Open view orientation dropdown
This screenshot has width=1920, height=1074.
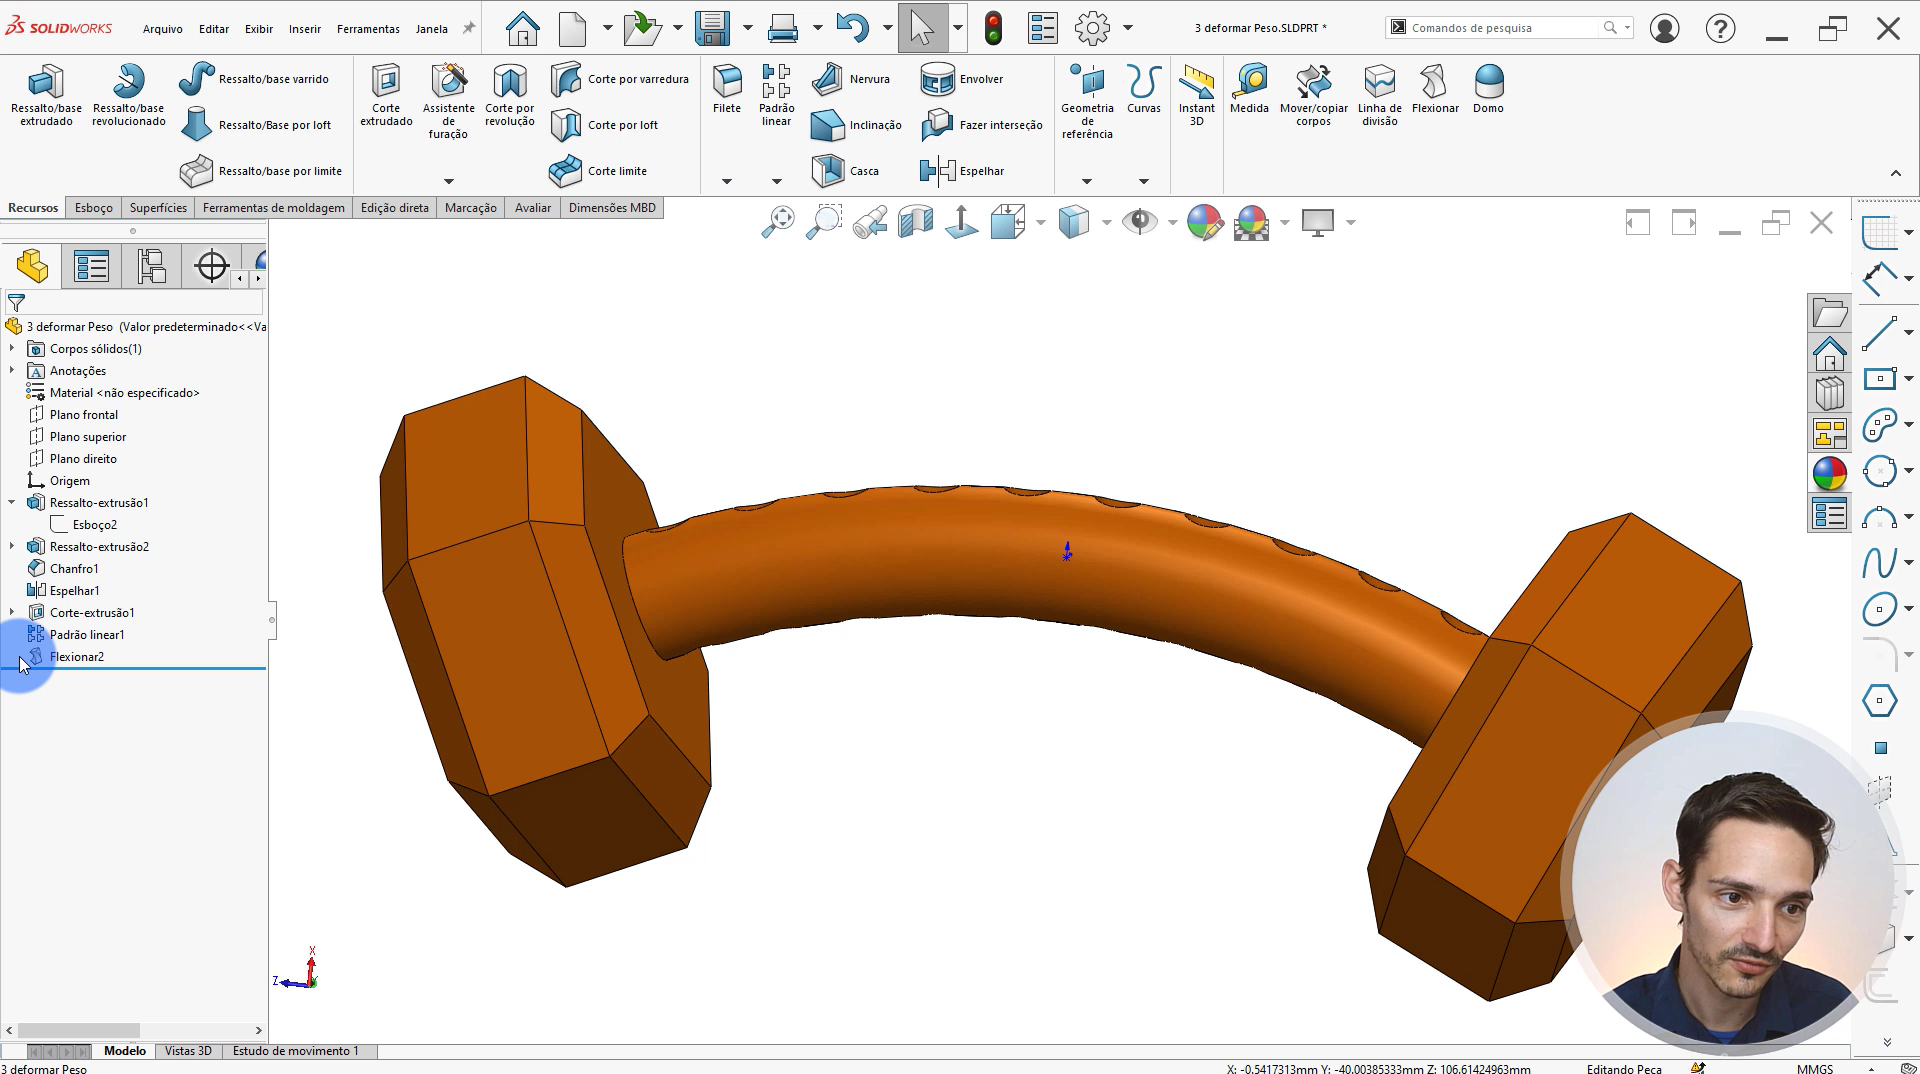pos(1040,222)
